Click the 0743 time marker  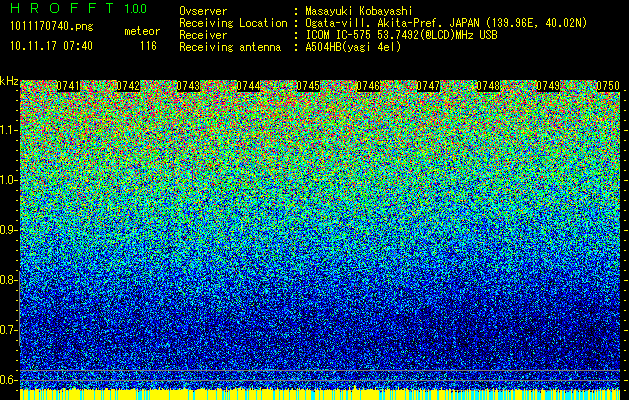188,86
